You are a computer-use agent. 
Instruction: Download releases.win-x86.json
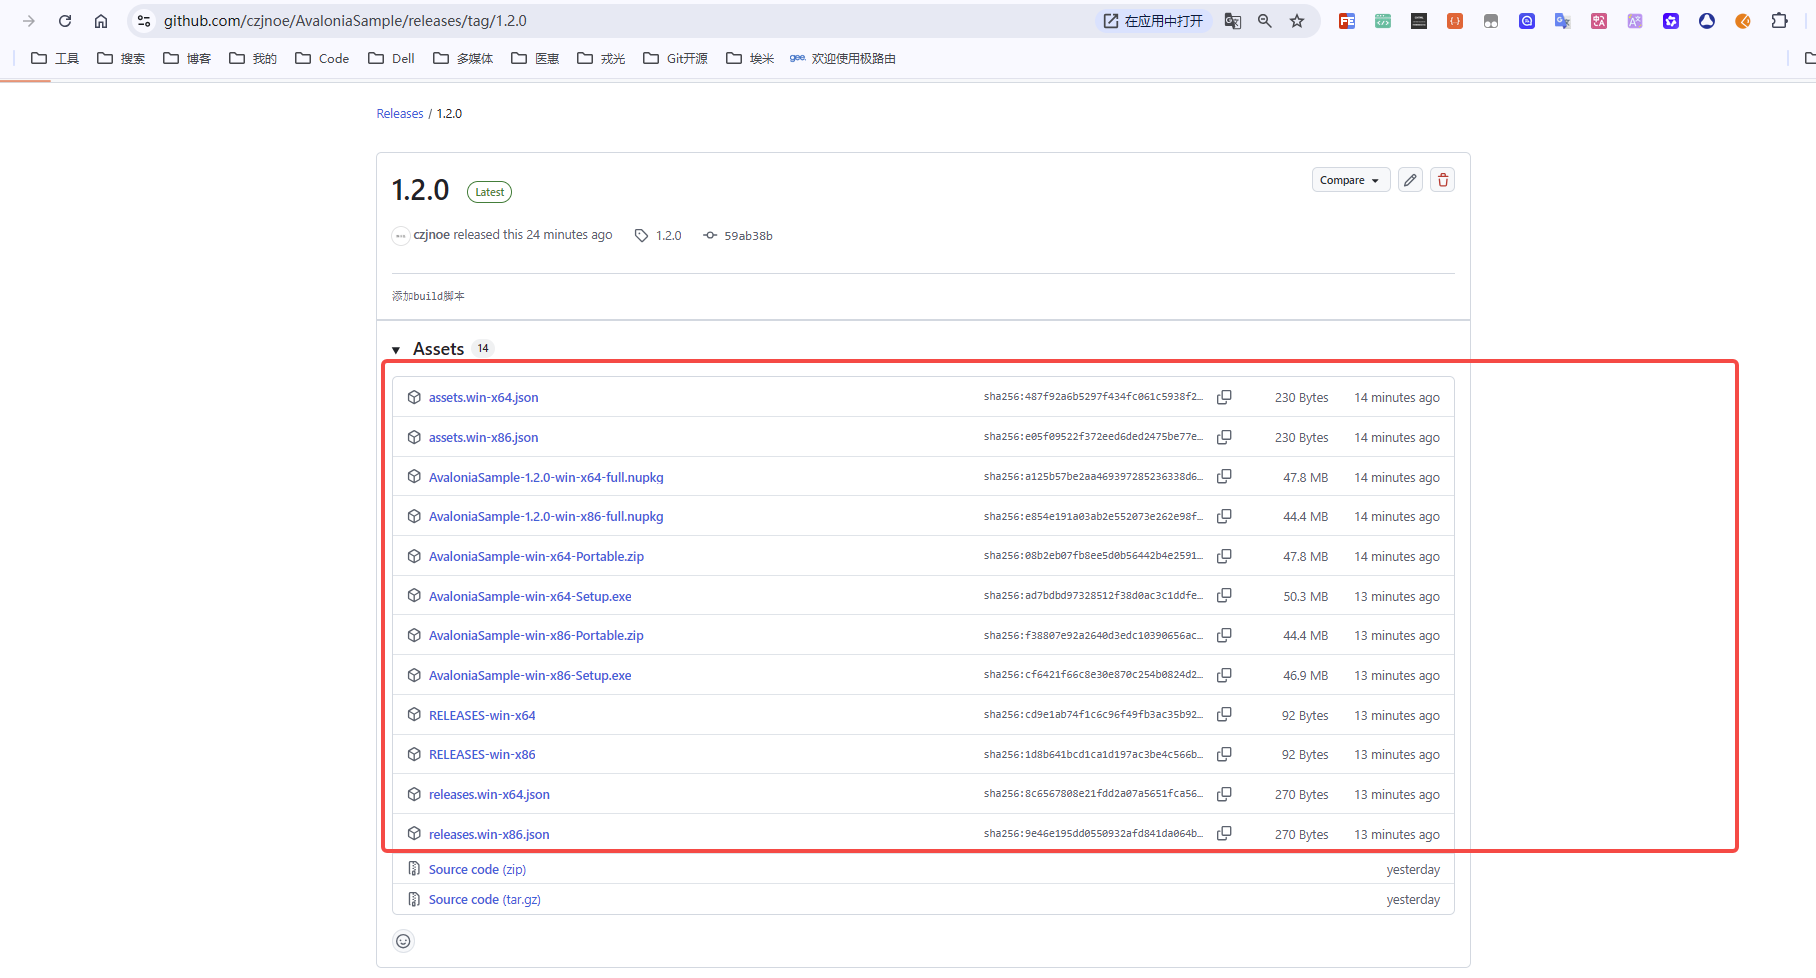tap(489, 835)
